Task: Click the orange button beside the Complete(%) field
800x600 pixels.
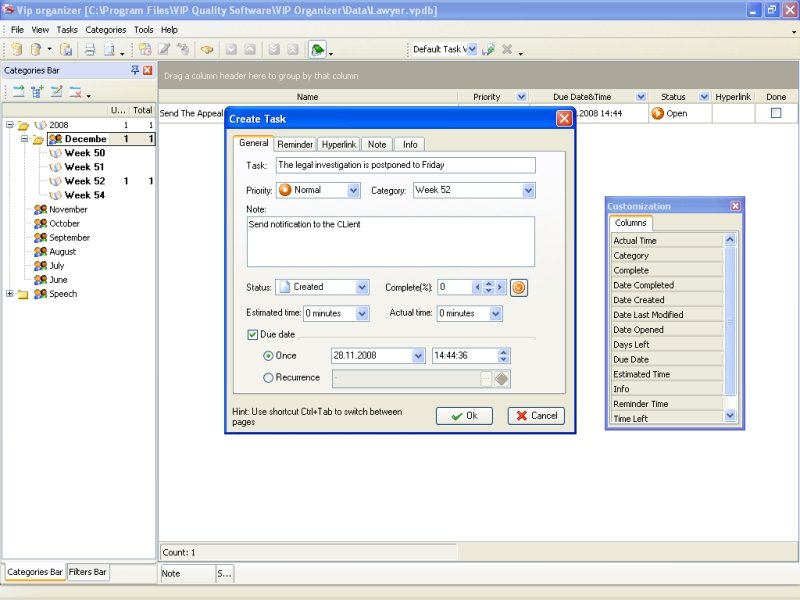Action: point(519,287)
